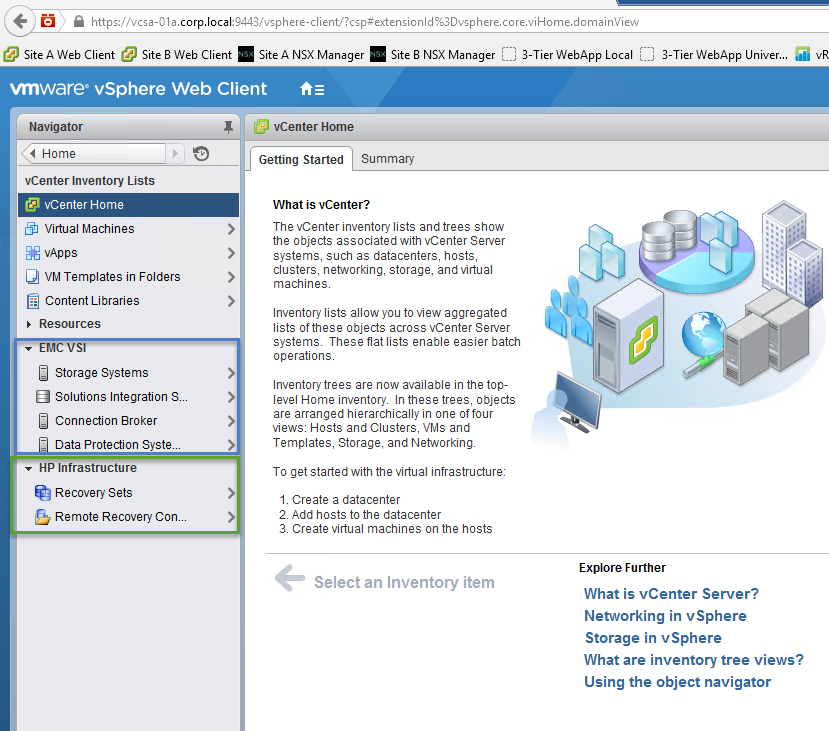Select Solutions Integration S... in the navigator
The width and height of the screenshot is (829, 731).
[127, 396]
